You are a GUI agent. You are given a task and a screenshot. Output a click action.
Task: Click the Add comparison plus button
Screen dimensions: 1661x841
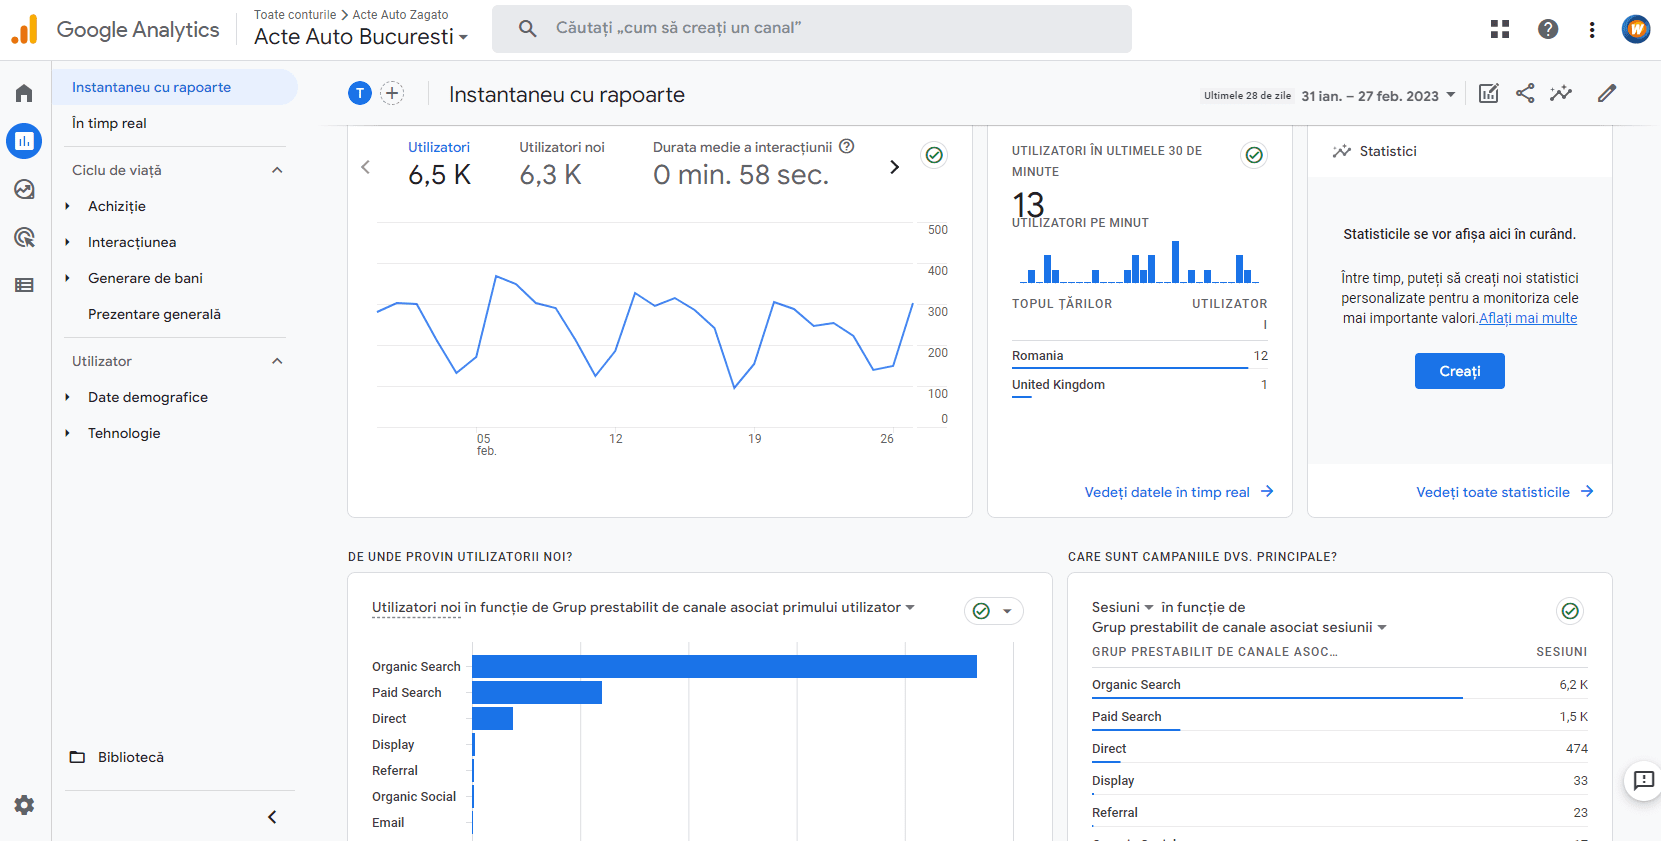392,94
